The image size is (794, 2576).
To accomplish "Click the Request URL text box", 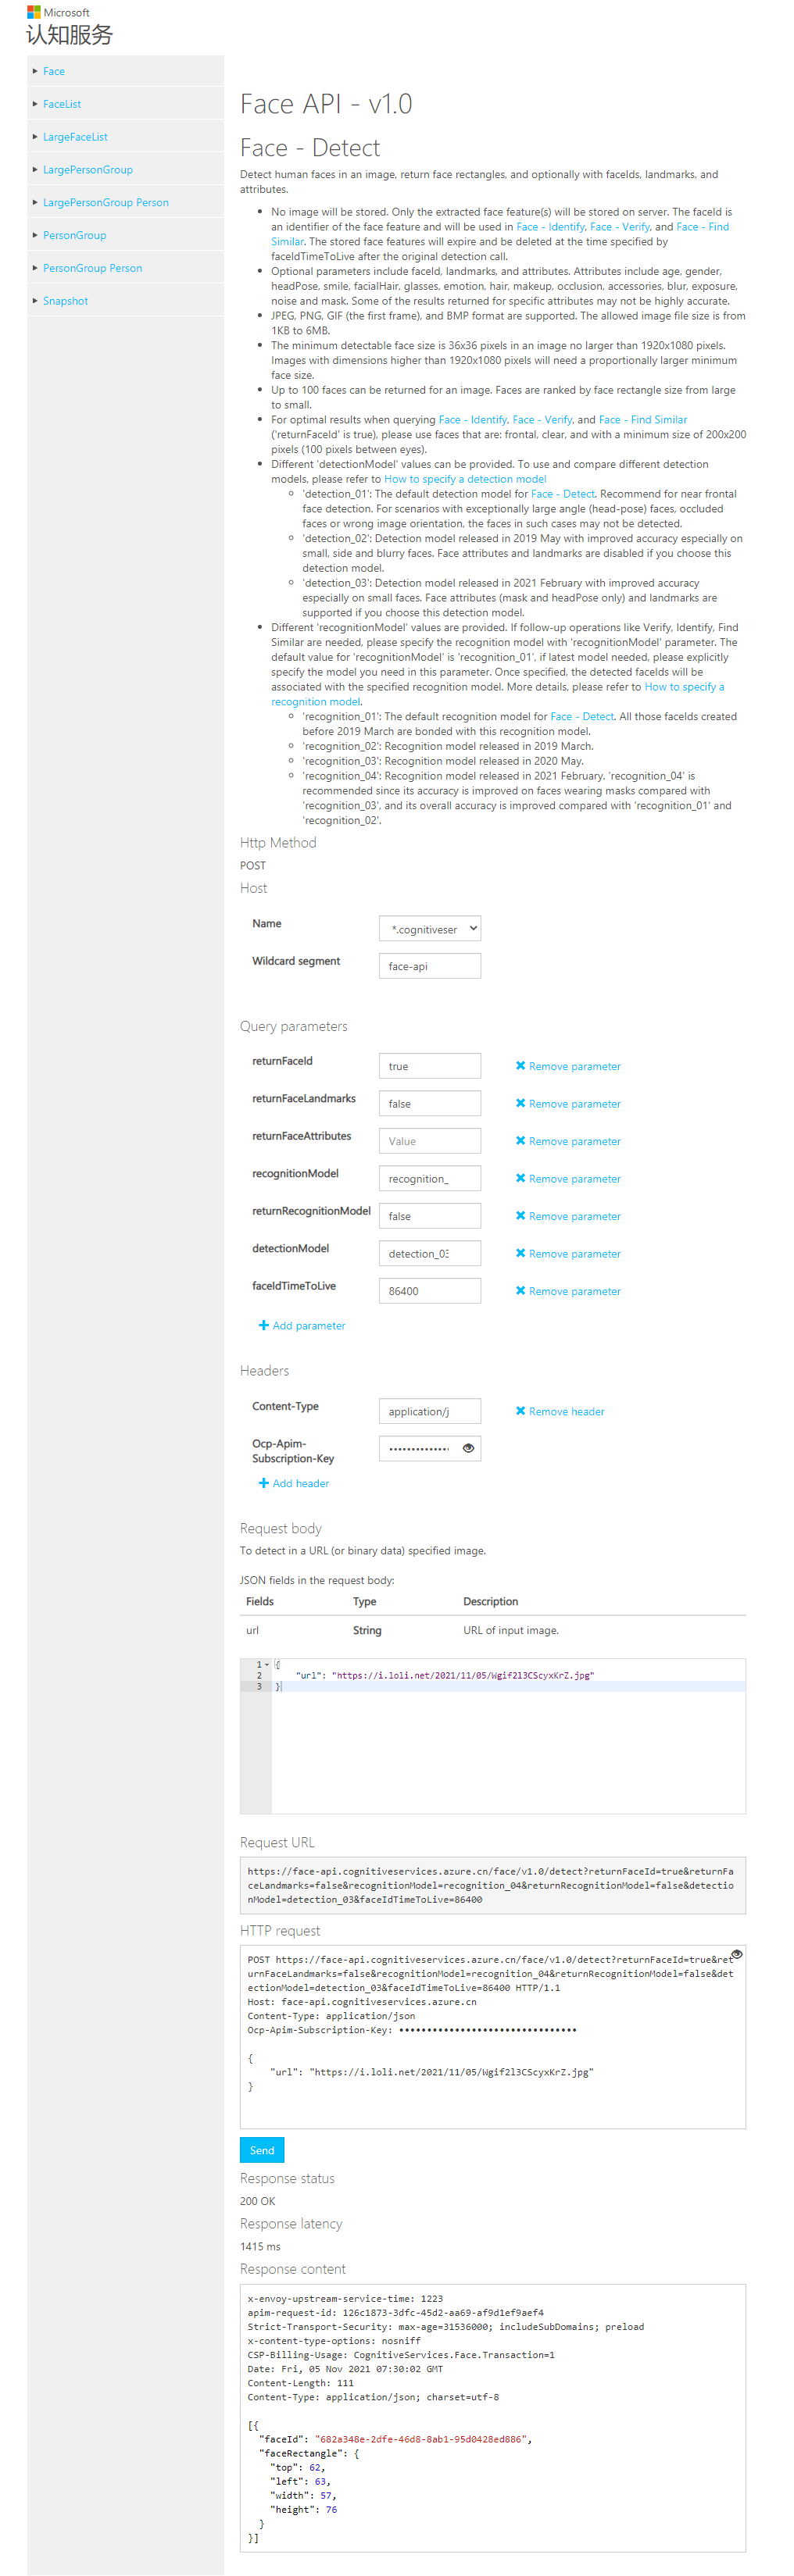I will tap(493, 1885).
